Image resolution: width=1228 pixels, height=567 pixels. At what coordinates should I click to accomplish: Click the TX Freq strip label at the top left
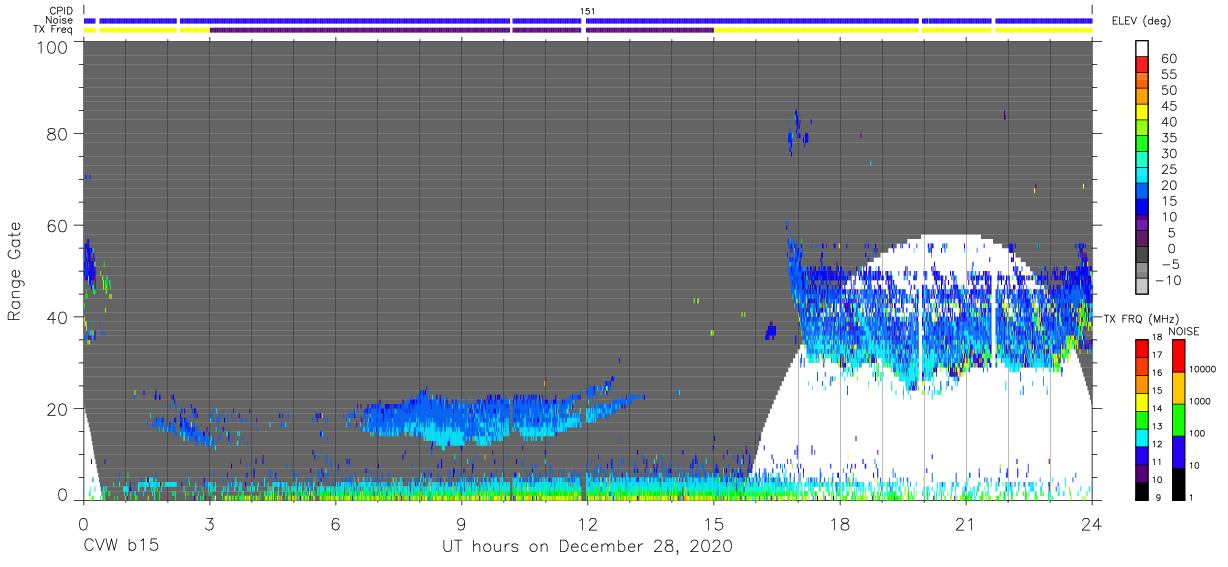tap(55, 29)
